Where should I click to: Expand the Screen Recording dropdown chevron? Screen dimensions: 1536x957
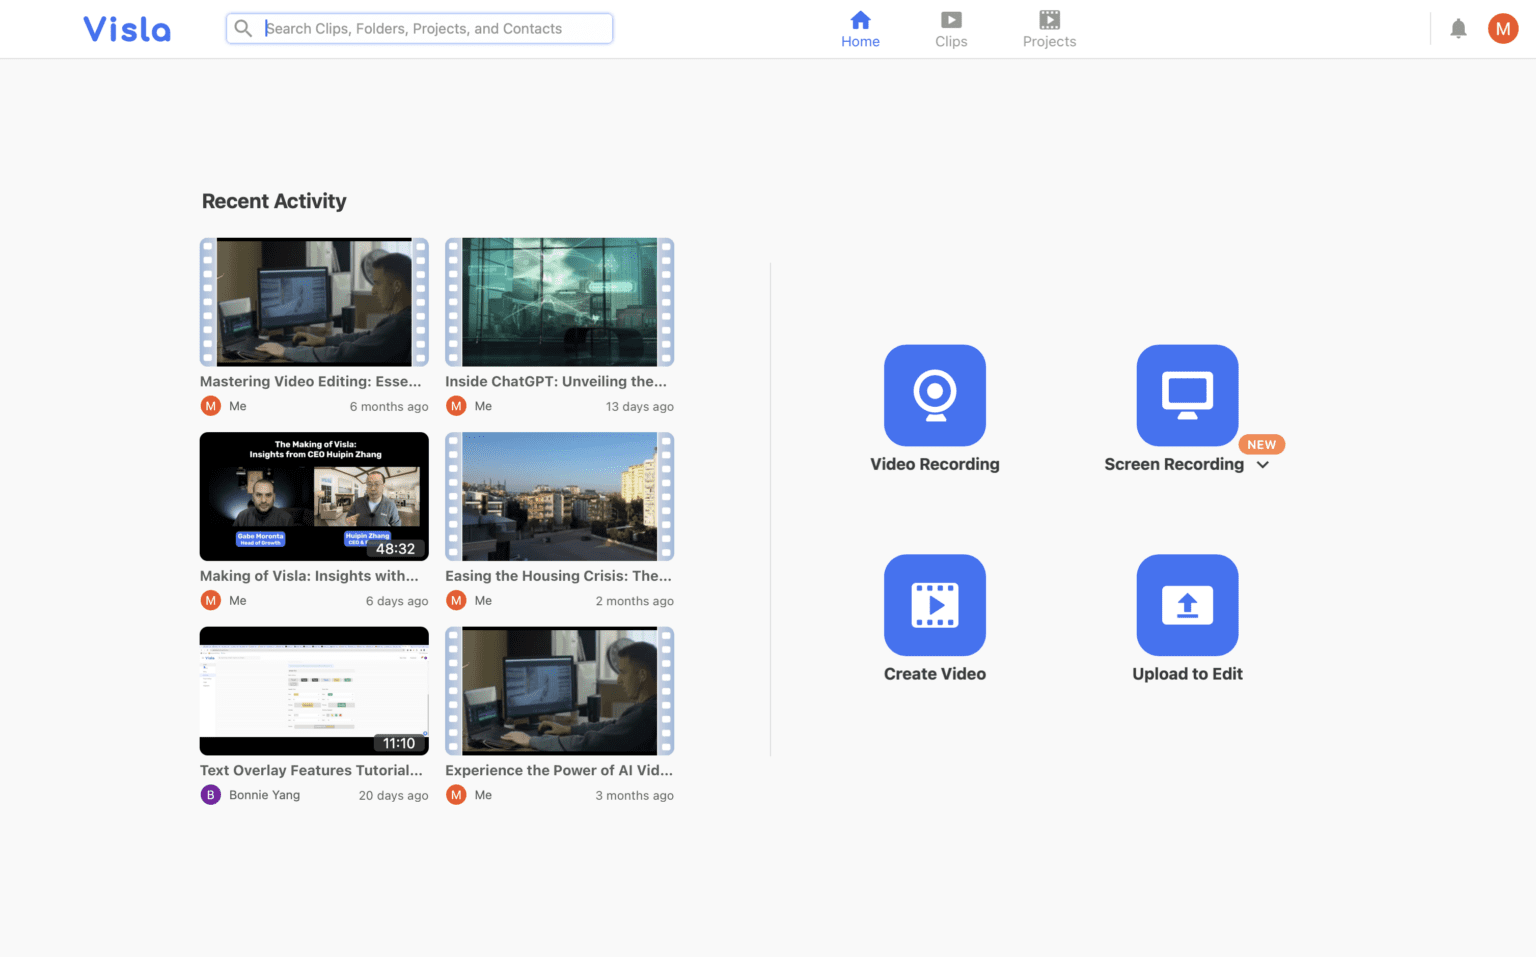tap(1262, 464)
